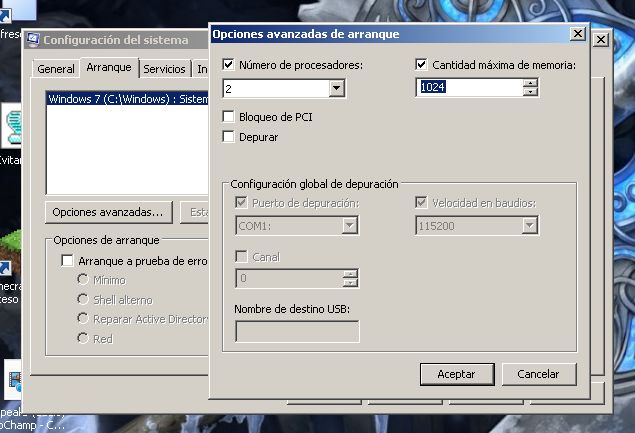Switch to the Servicios tab
The width and height of the screenshot is (635, 433).
click(x=164, y=69)
